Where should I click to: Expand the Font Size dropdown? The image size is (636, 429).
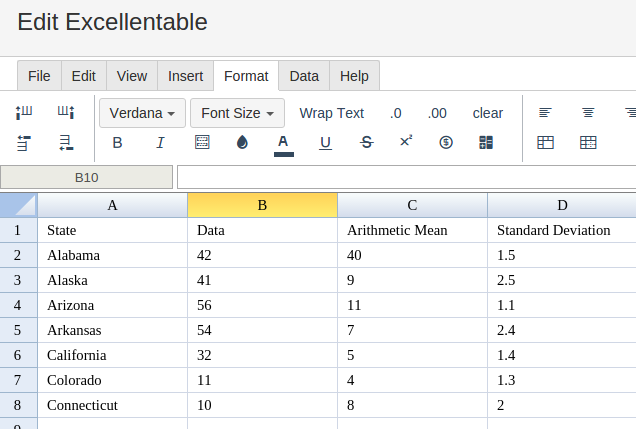click(x=237, y=113)
